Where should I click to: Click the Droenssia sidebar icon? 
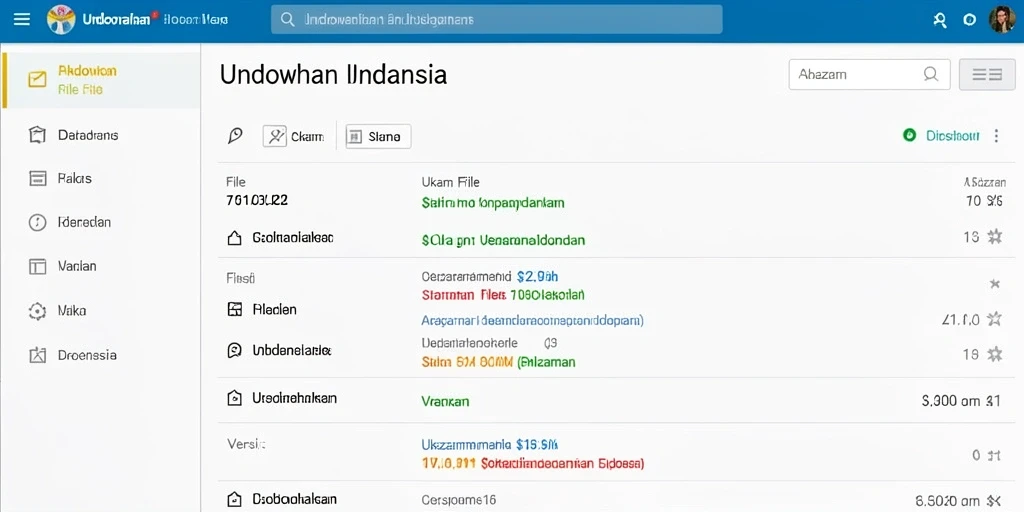click(38, 355)
